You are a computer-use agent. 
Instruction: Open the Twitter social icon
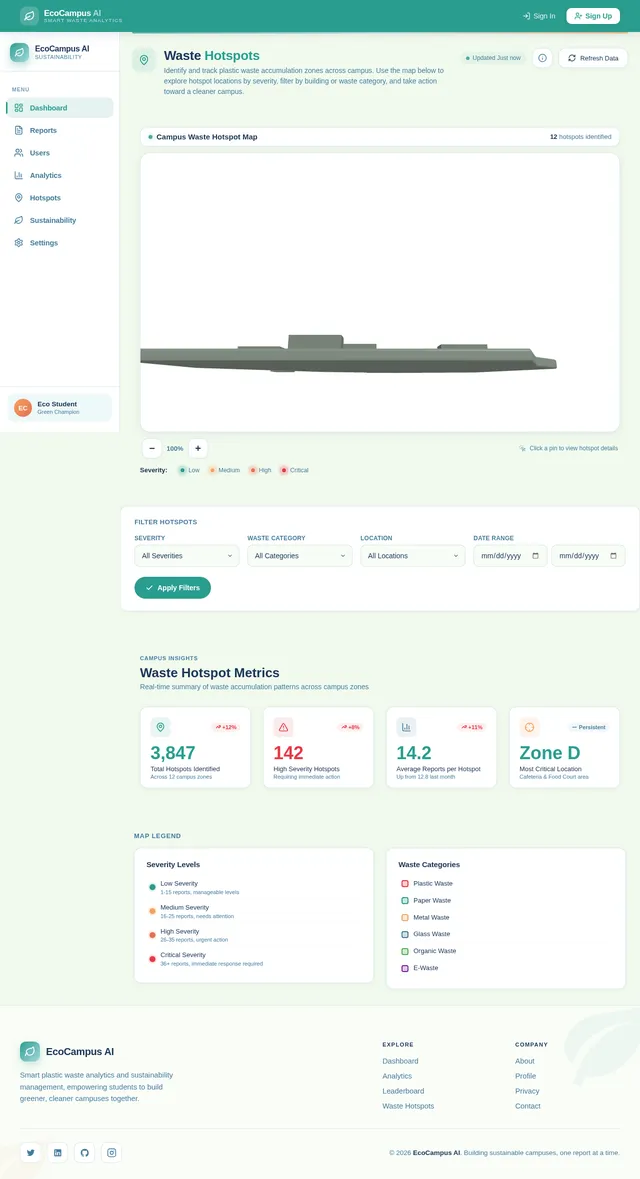[30, 1153]
